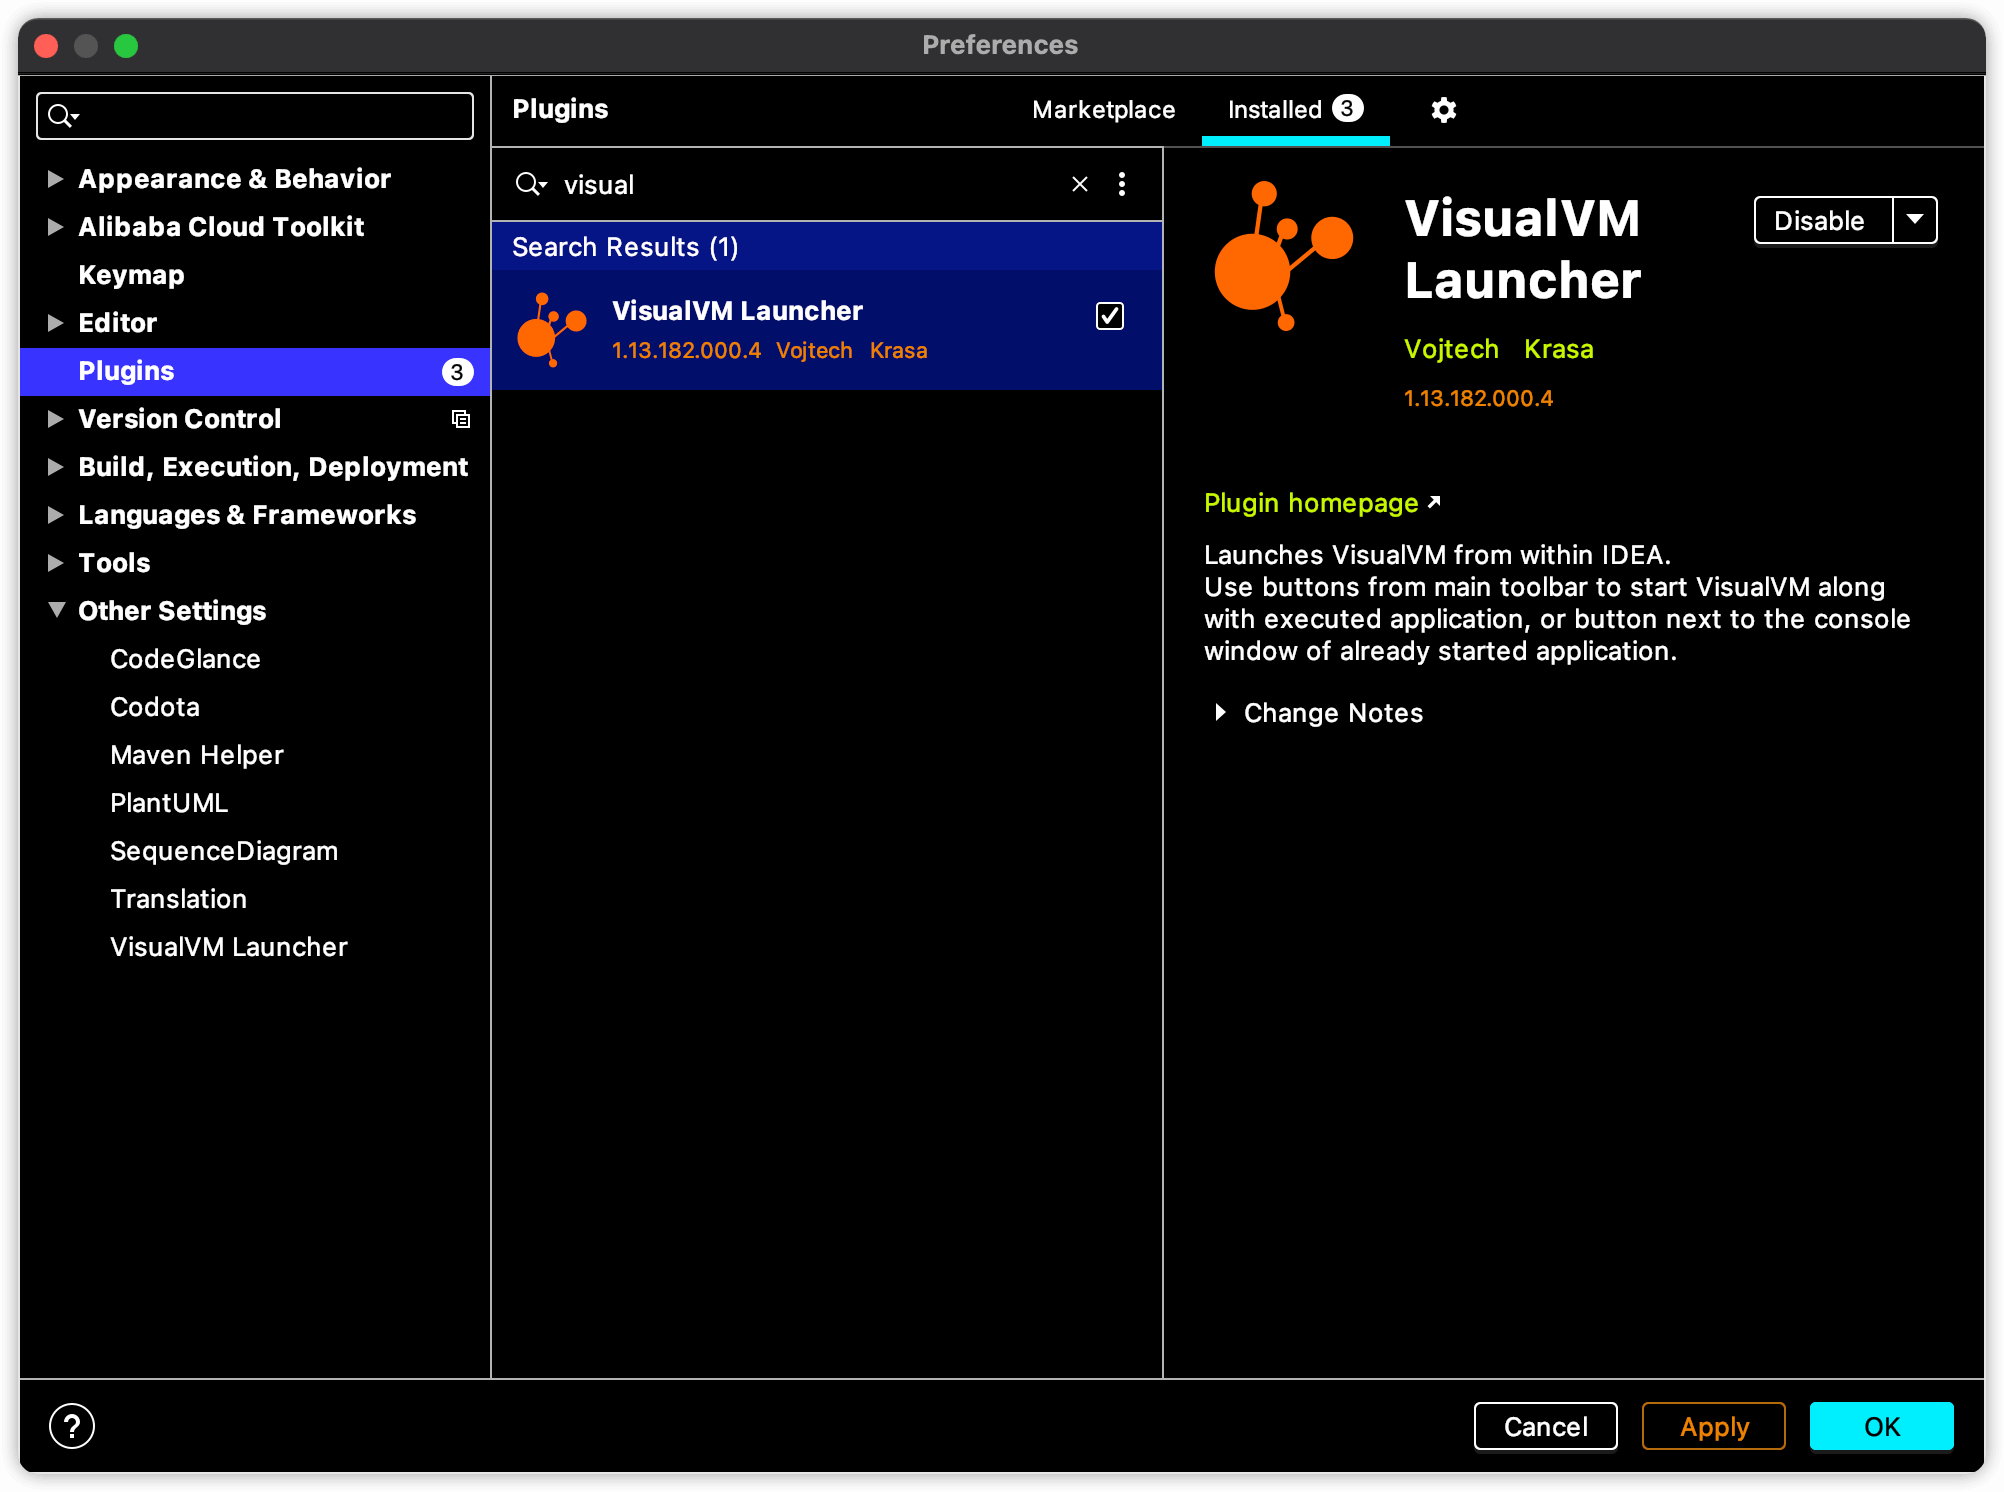Focus the settings search field

pyautogui.click(x=255, y=116)
